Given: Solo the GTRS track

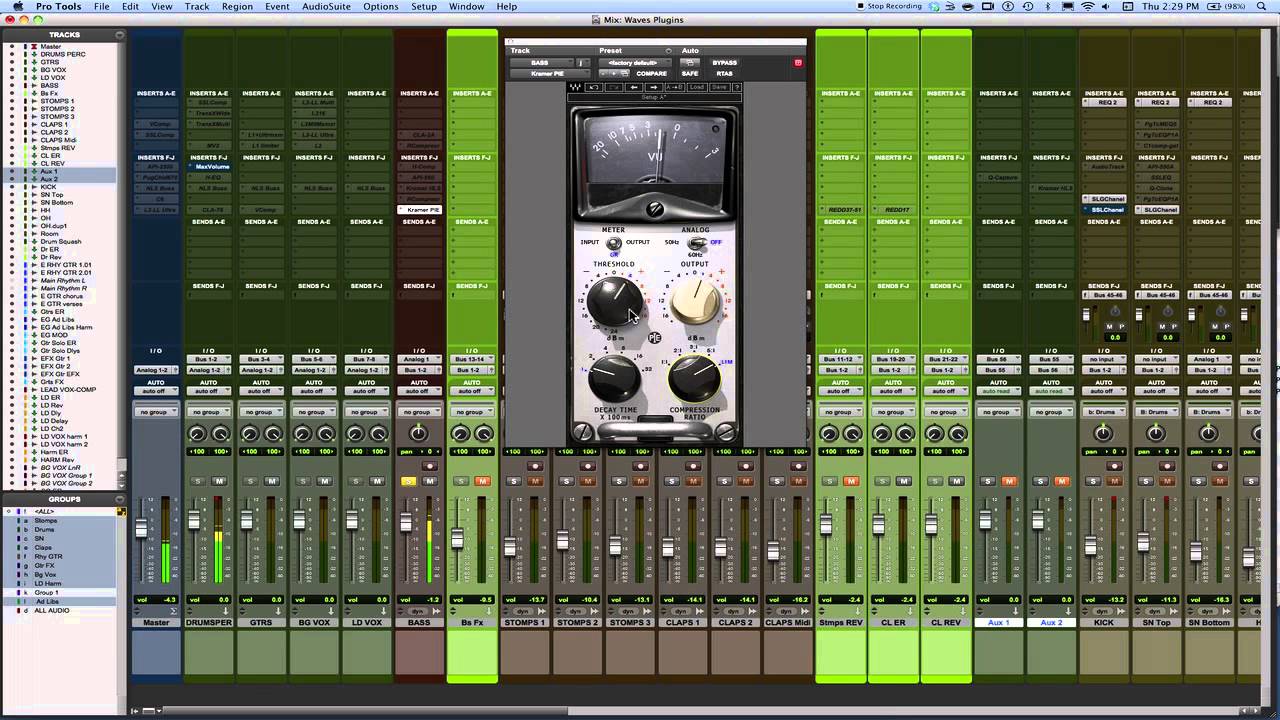Looking at the screenshot, I should pos(251,481).
